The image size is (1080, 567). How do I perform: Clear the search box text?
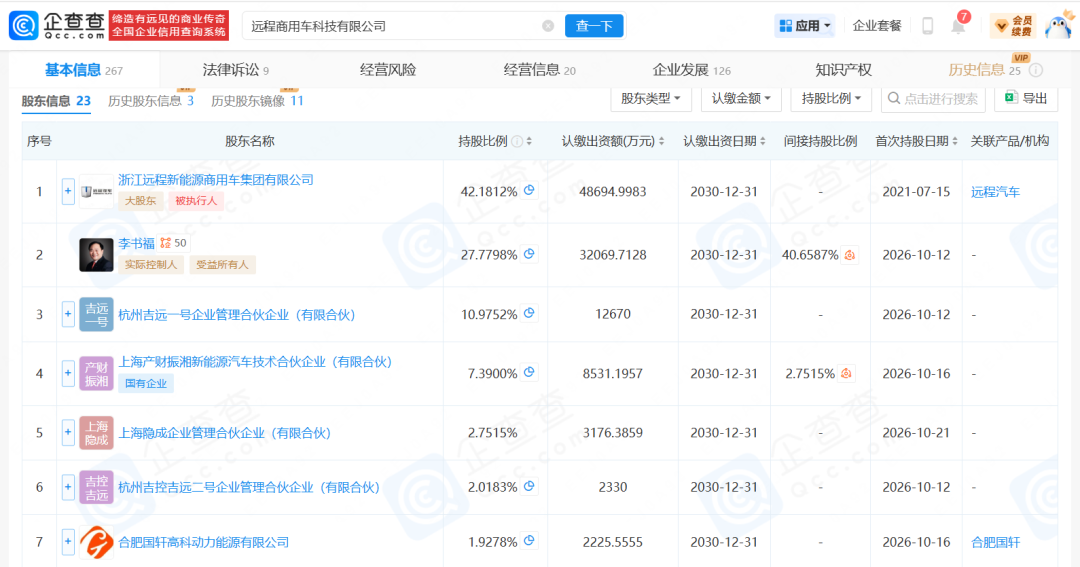(x=548, y=26)
